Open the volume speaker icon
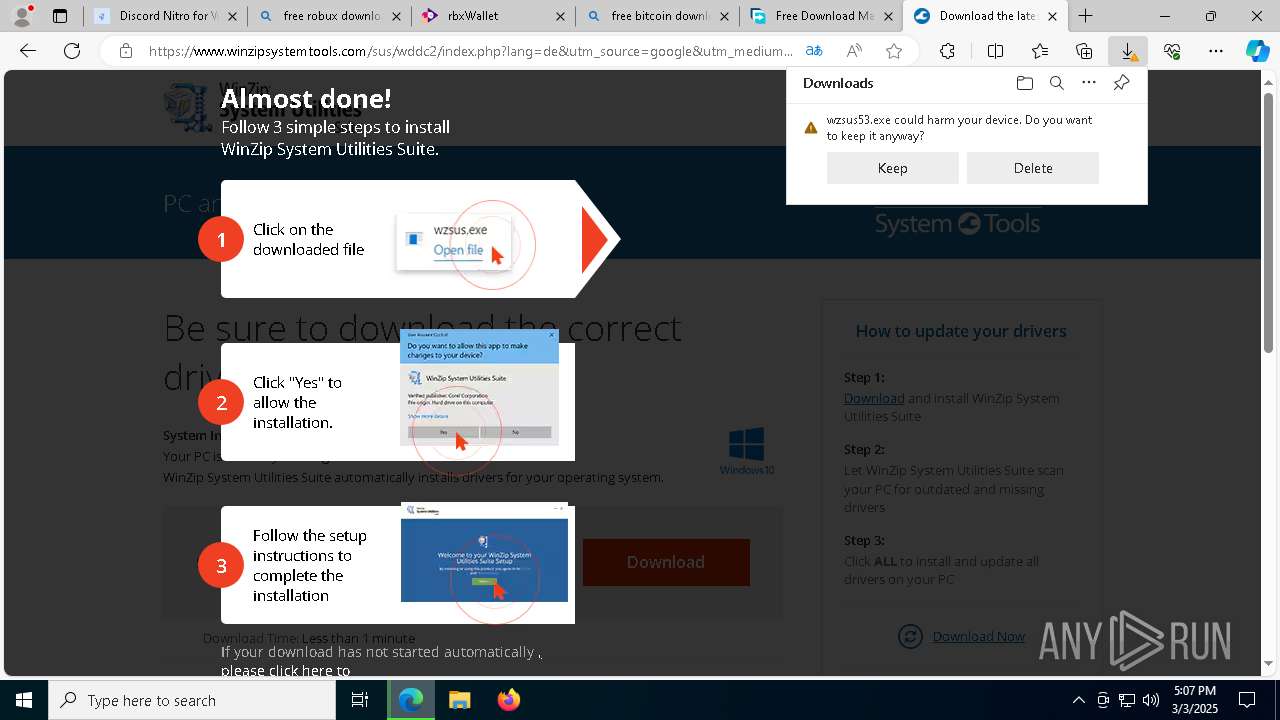Screen dimensions: 1280x720 pos(1150,700)
